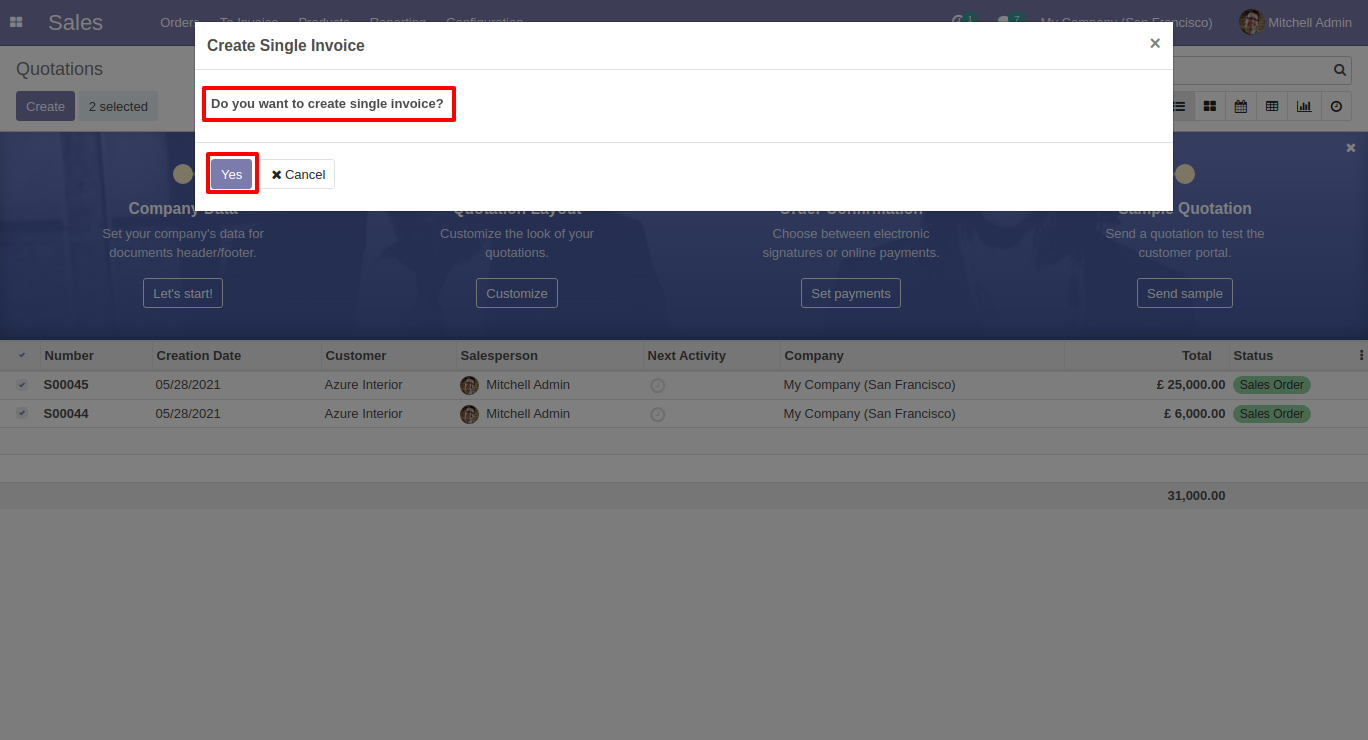The height and width of the screenshot is (740, 1368).
Task: Click the 31,000.00 total sum
Action: tap(1196, 495)
